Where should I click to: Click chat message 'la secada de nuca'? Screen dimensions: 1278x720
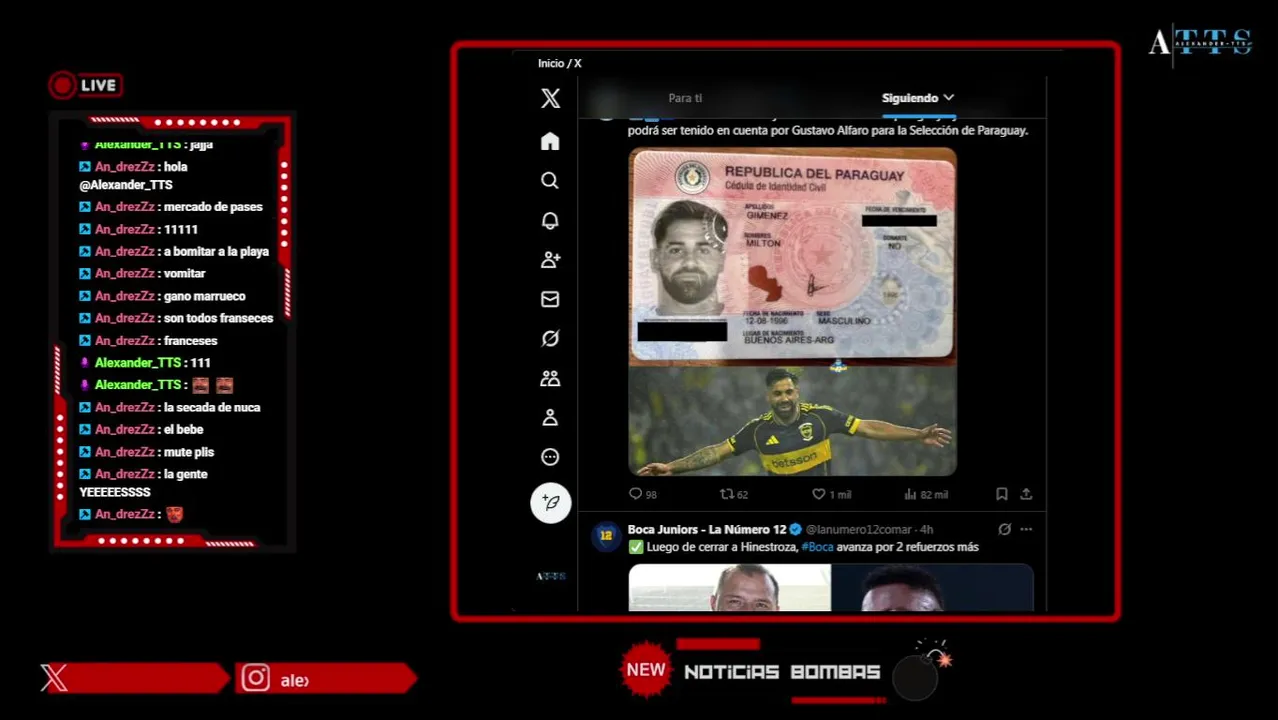click(x=212, y=407)
